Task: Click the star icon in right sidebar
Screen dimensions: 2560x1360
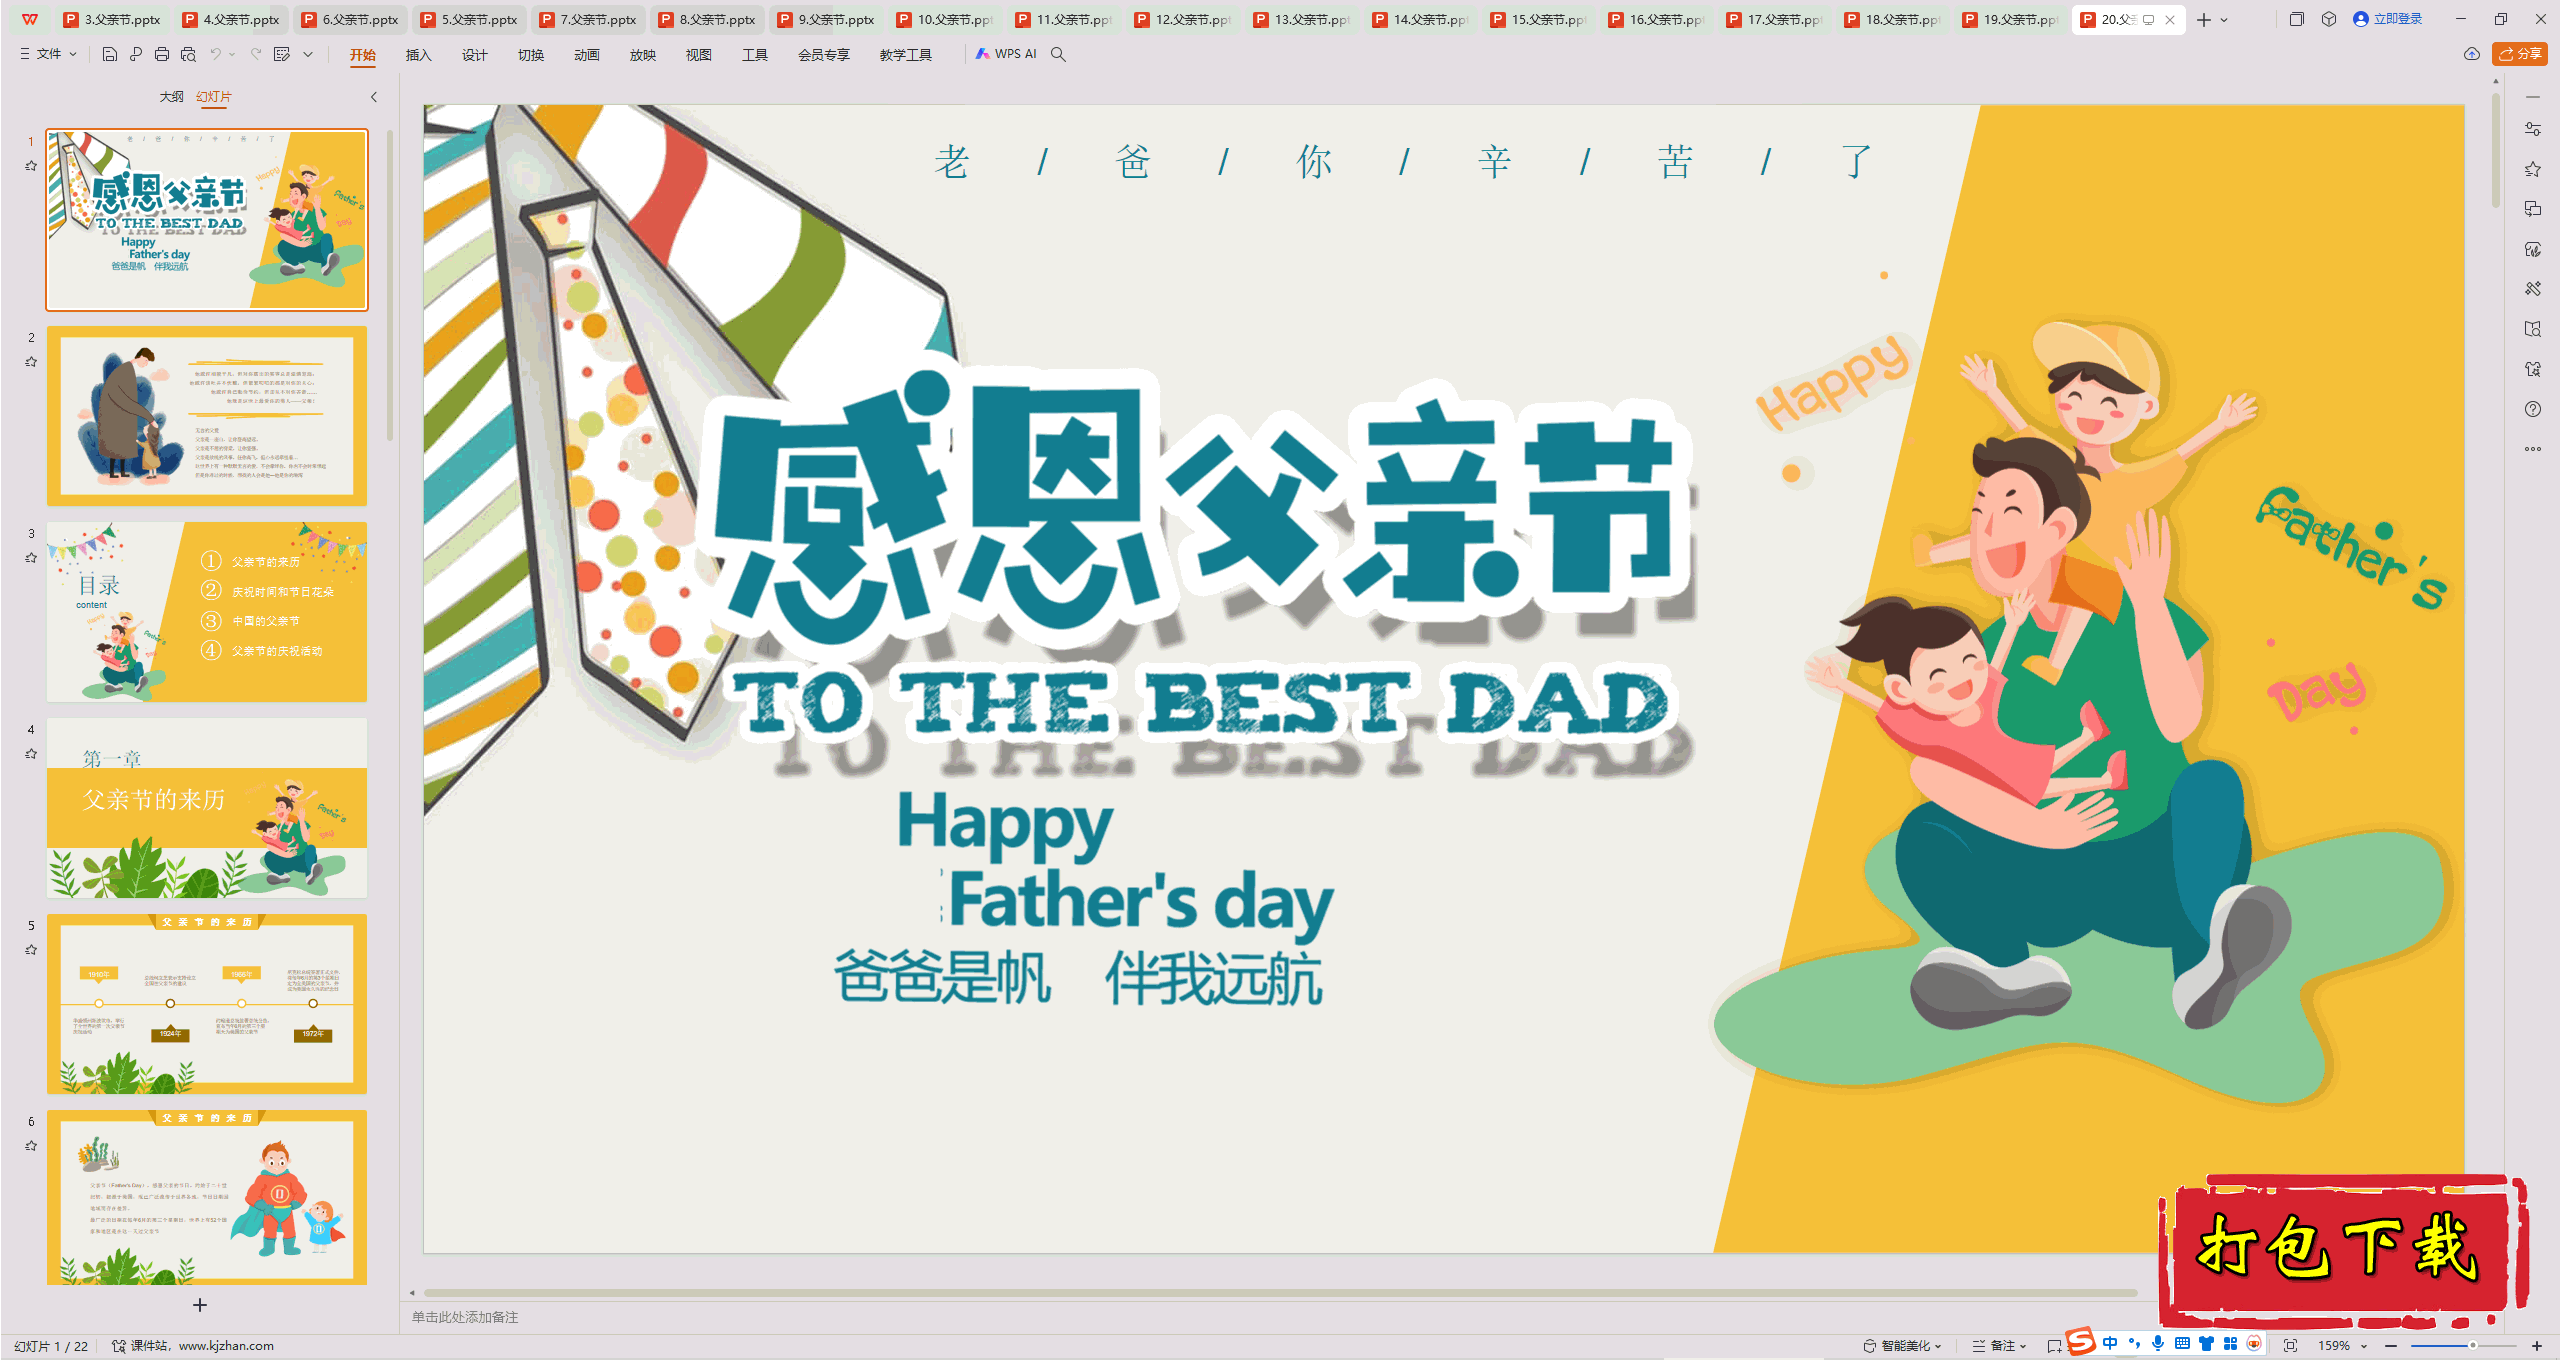Action: (x=2533, y=169)
